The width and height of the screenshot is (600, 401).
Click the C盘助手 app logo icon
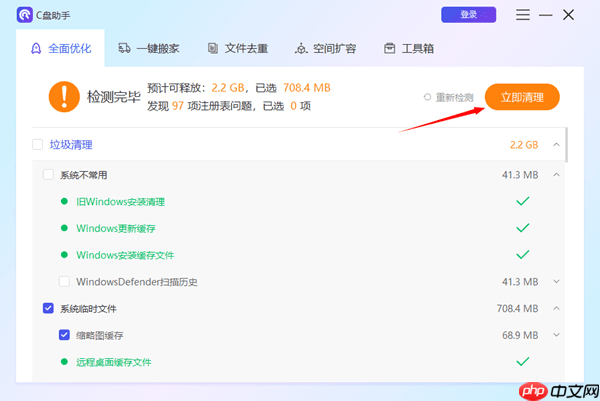[24, 15]
